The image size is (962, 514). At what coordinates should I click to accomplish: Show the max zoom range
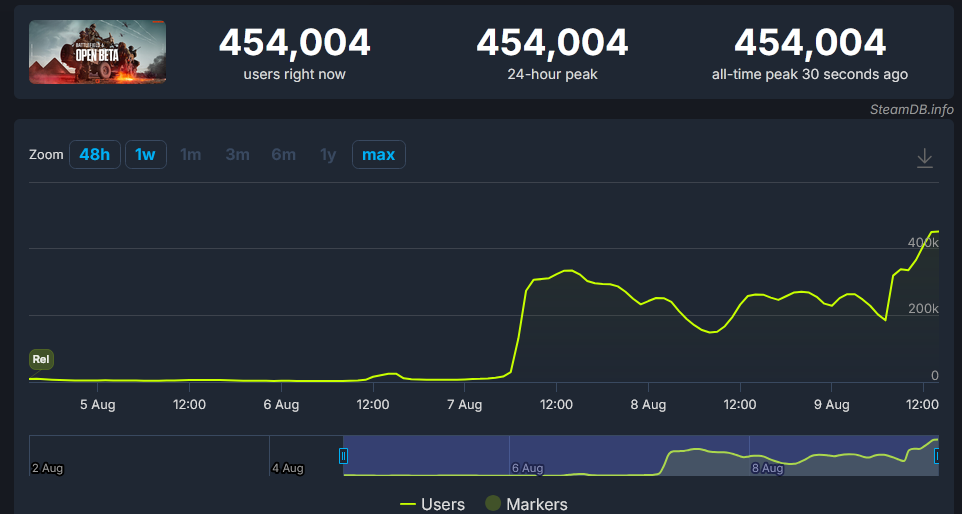[378, 155]
